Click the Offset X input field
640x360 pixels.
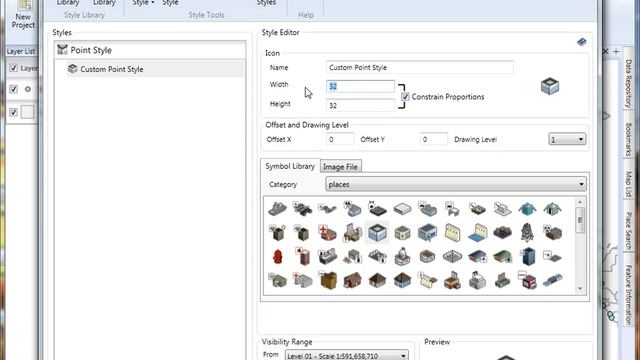[340, 139]
